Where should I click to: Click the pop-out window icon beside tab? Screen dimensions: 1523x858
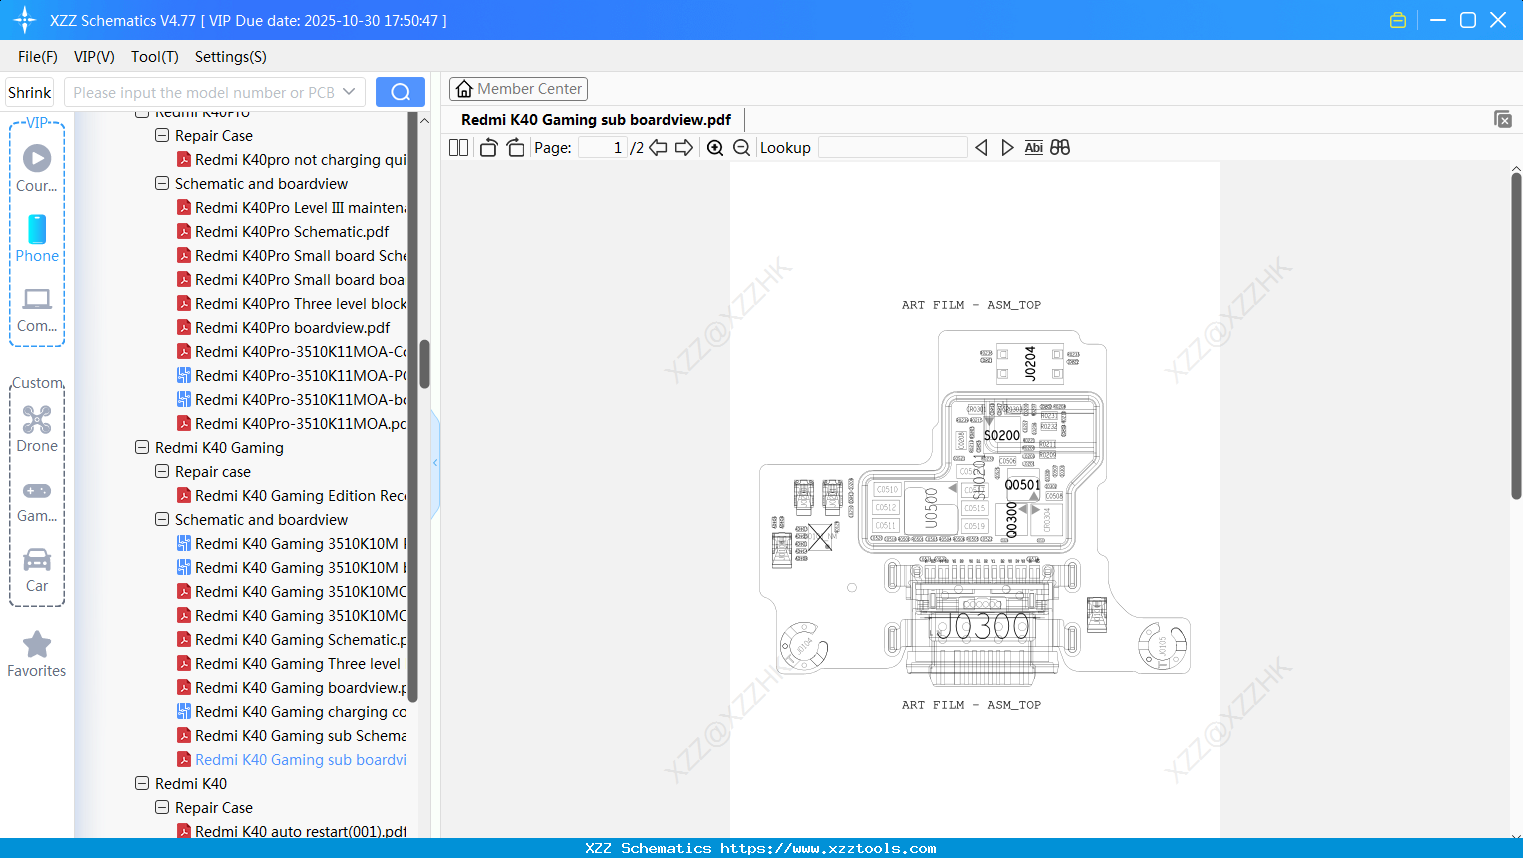pos(1503,119)
